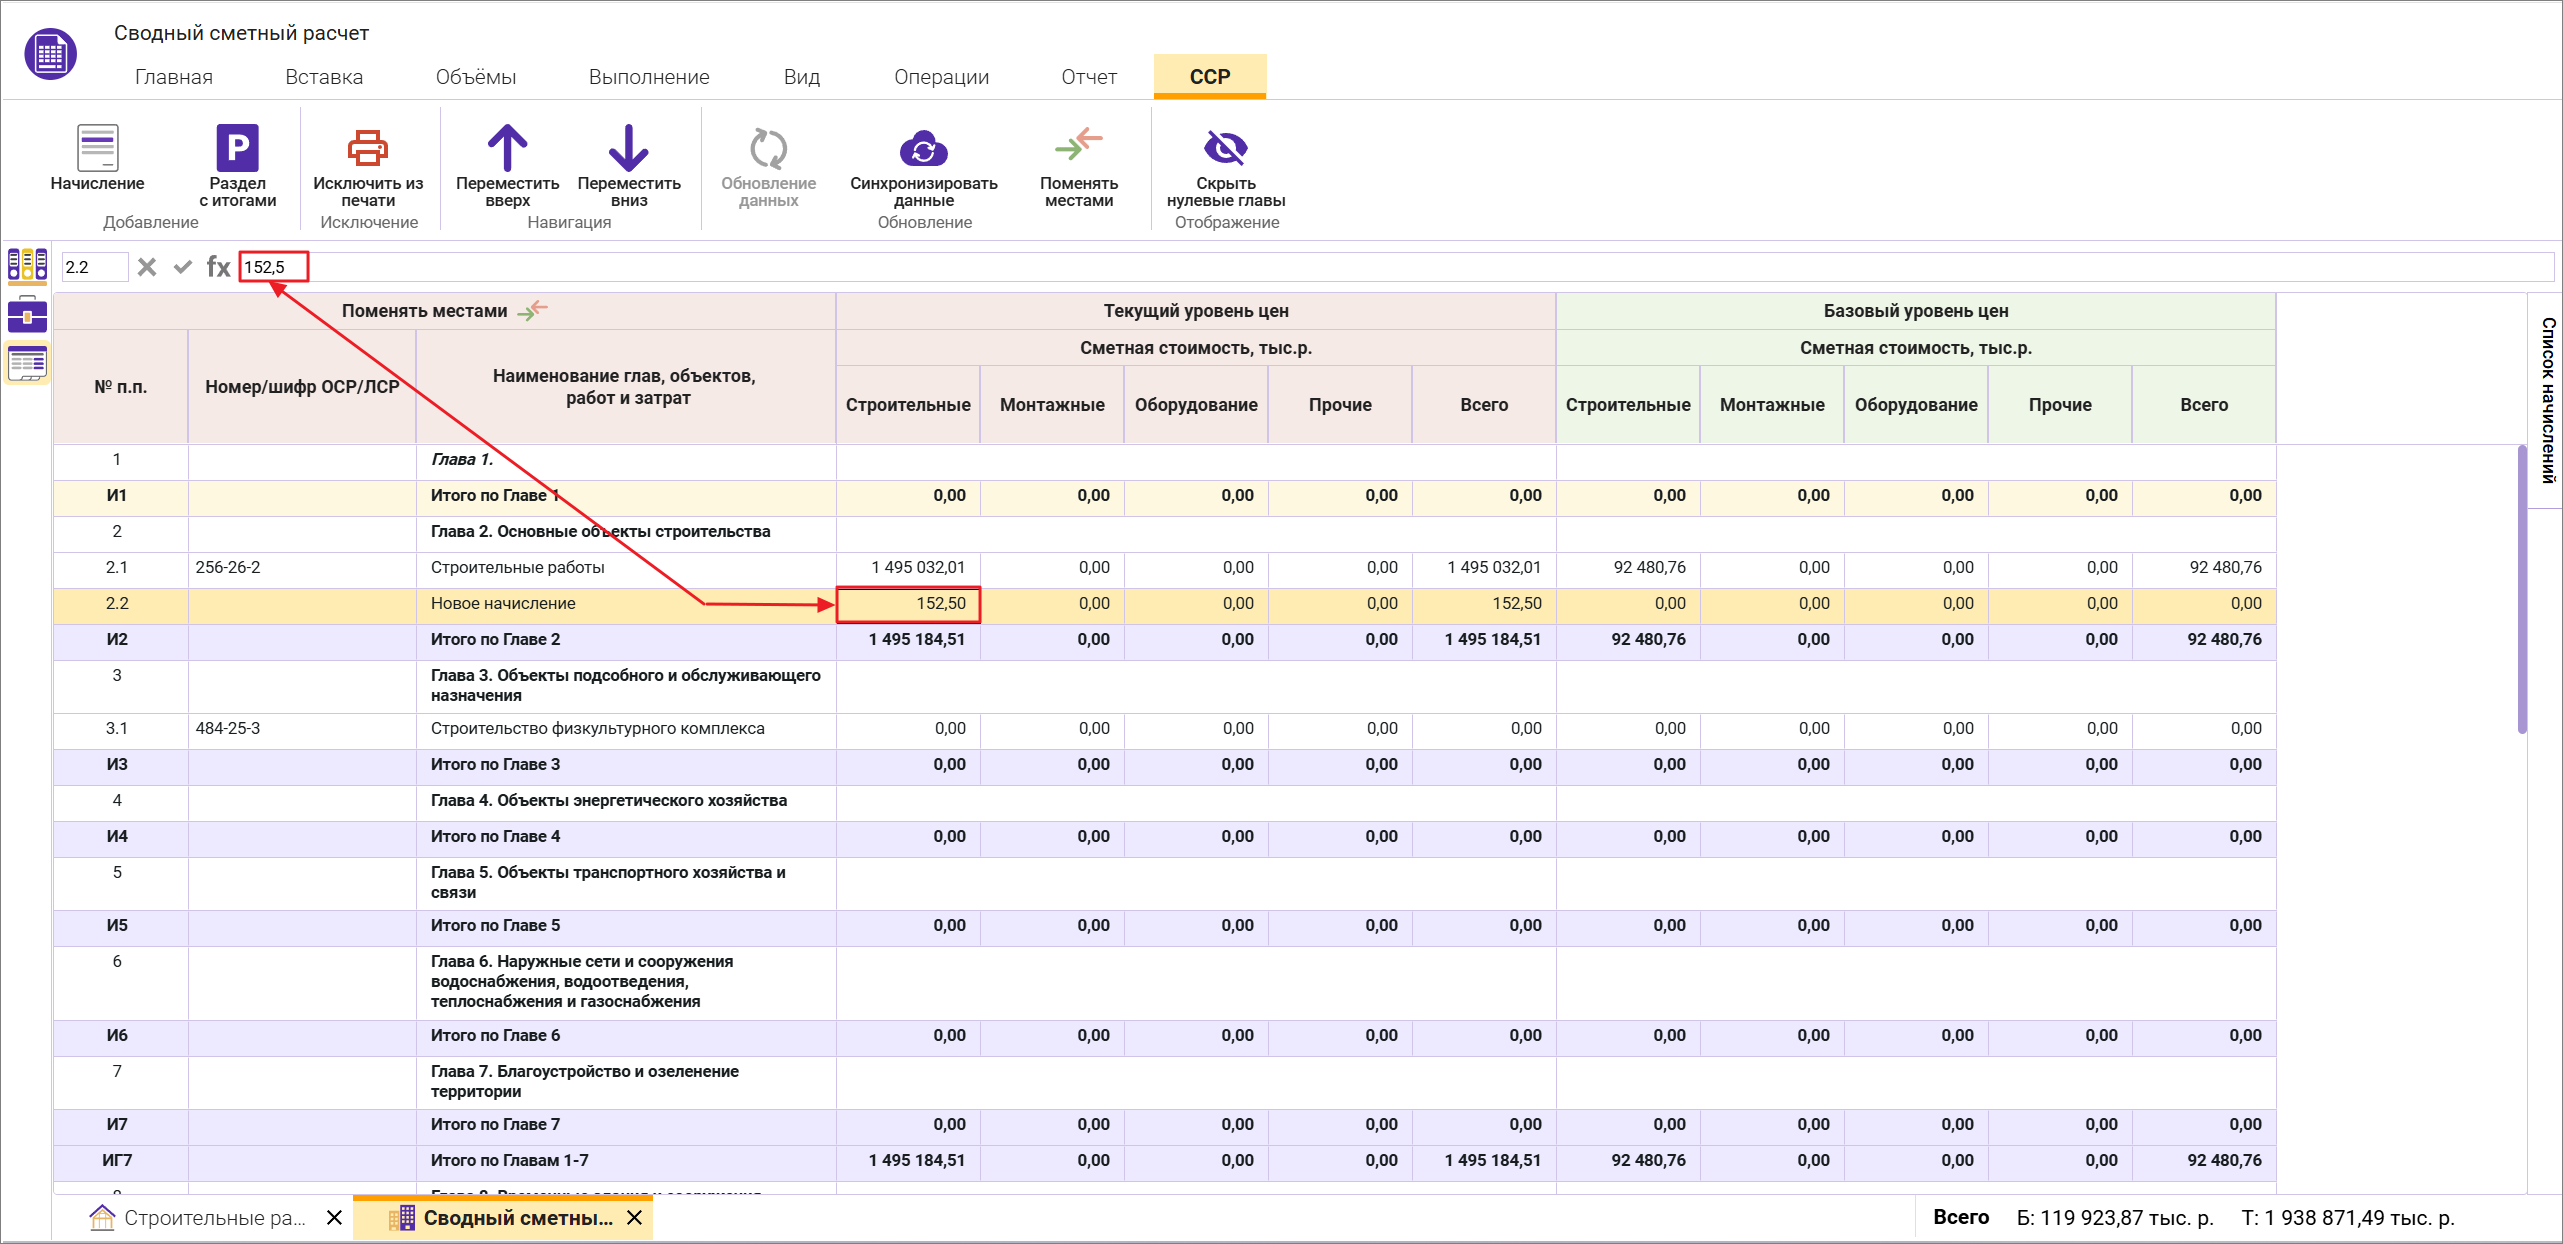2563x1244 pixels.
Task: Open the briefcase icon in left sidebar
Action: coord(27,315)
